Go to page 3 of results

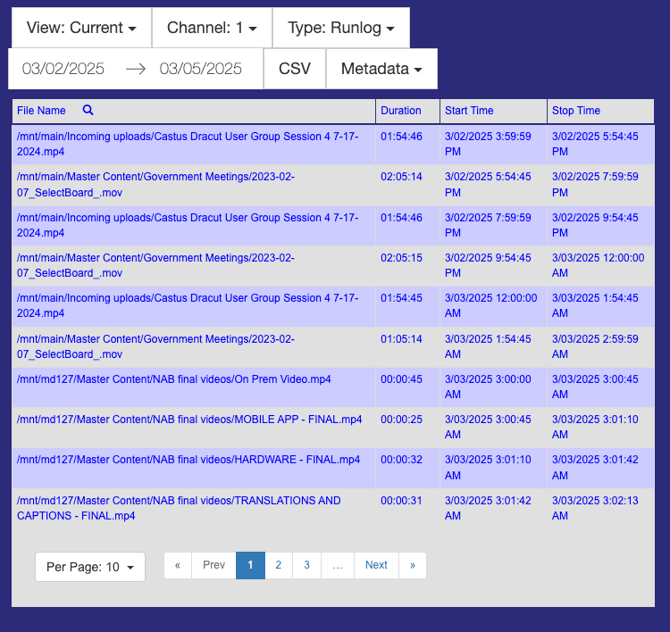pos(307,565)
